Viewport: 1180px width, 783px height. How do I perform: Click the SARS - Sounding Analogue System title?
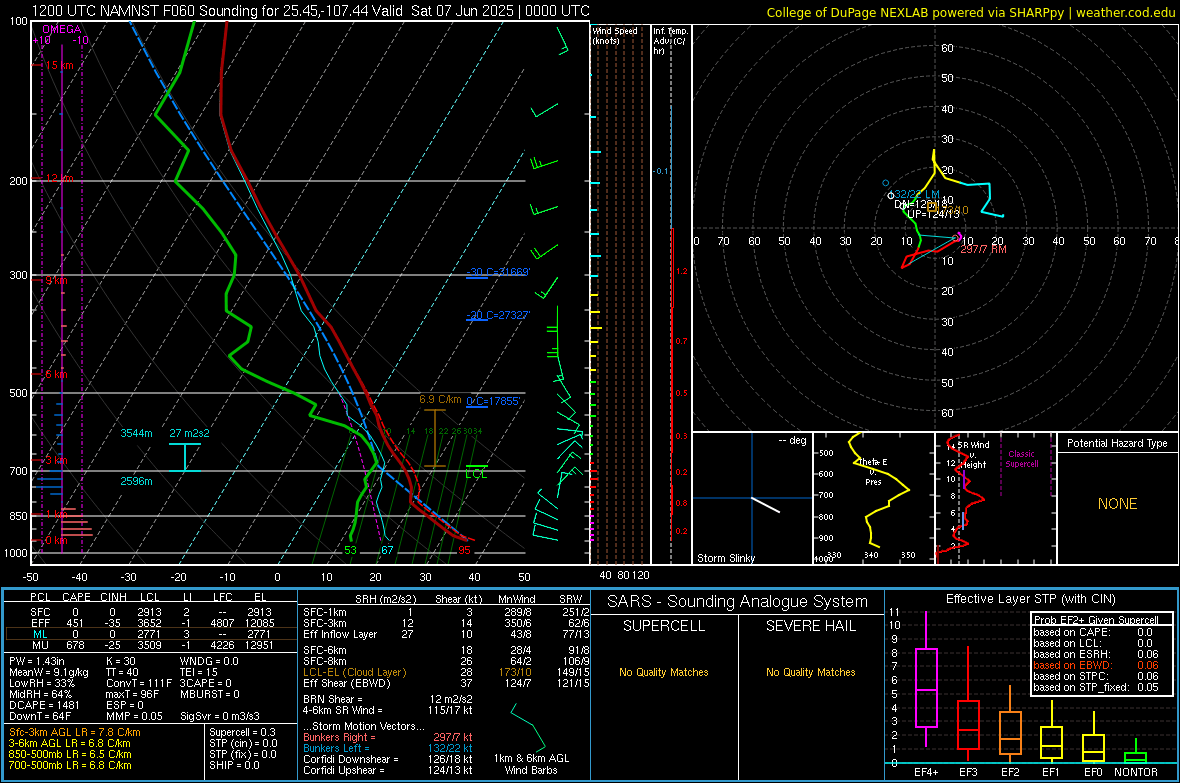738,602
